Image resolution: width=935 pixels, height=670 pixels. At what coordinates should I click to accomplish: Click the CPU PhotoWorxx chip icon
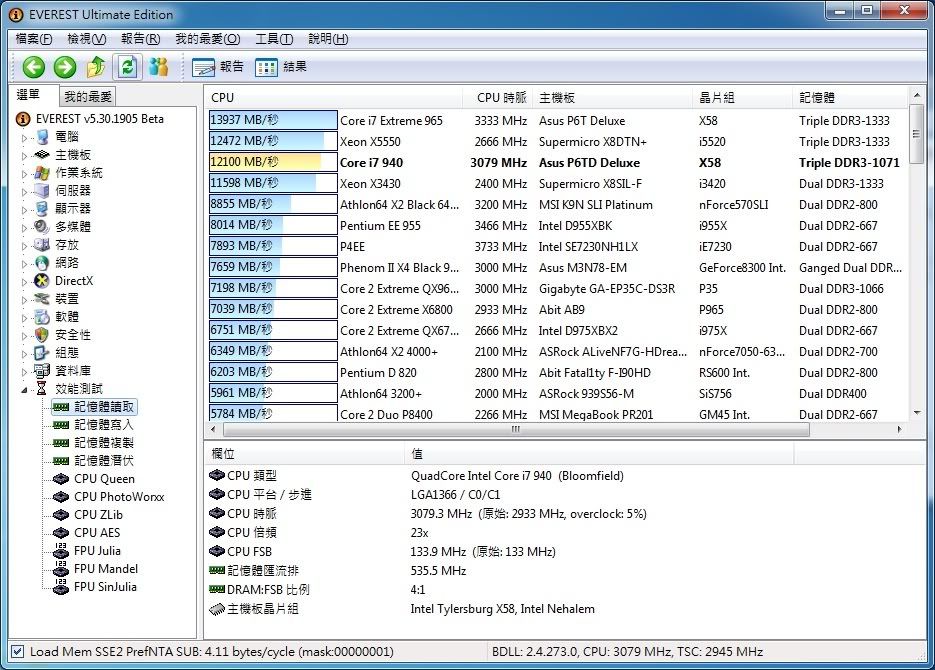pos(61,497)
